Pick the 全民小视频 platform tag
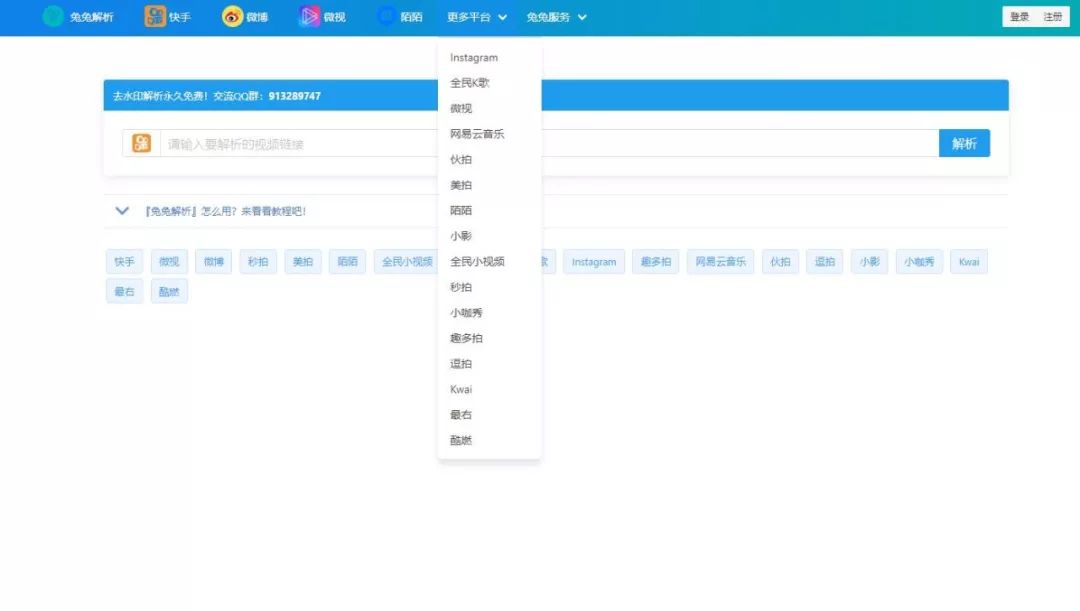This screenshot has height=611, width=1080. [x=406, y=262]
